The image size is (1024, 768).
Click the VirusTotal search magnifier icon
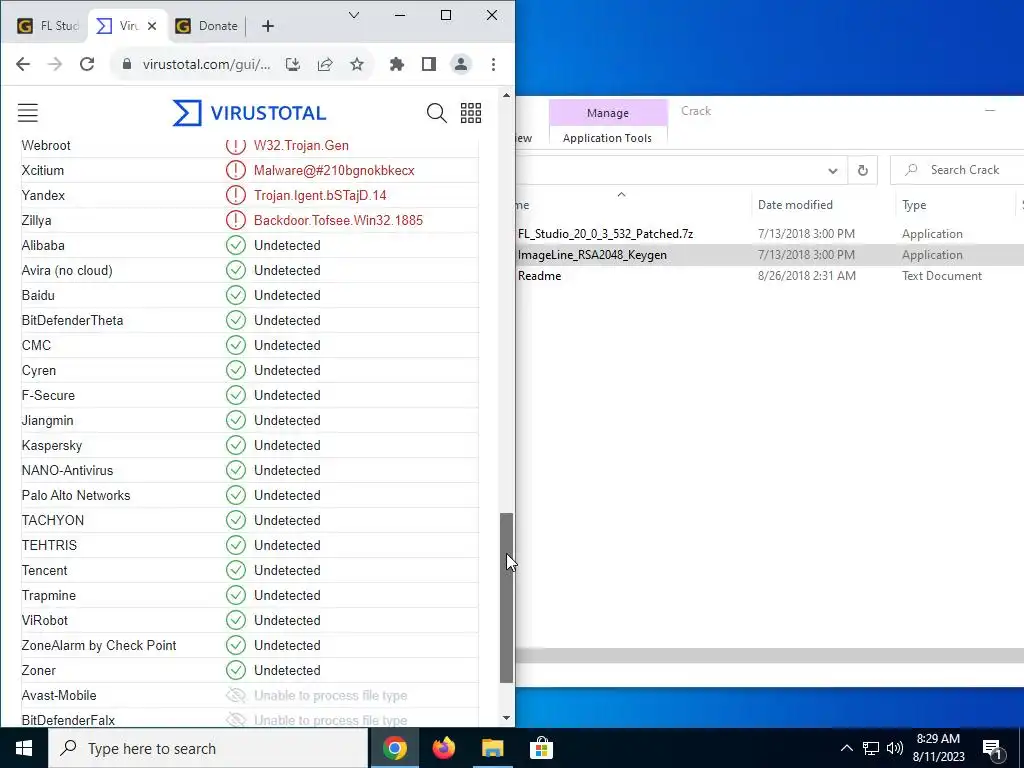[436, 113]
